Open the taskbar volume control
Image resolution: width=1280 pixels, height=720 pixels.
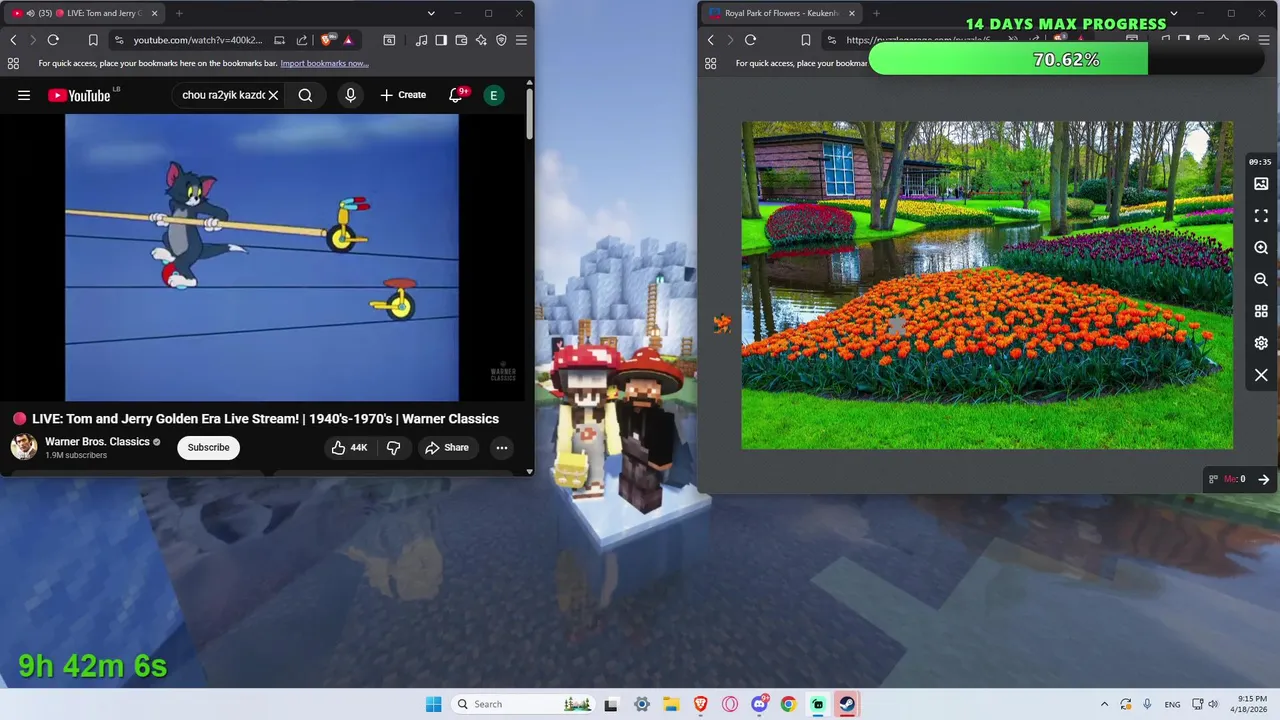(1213, 704)
